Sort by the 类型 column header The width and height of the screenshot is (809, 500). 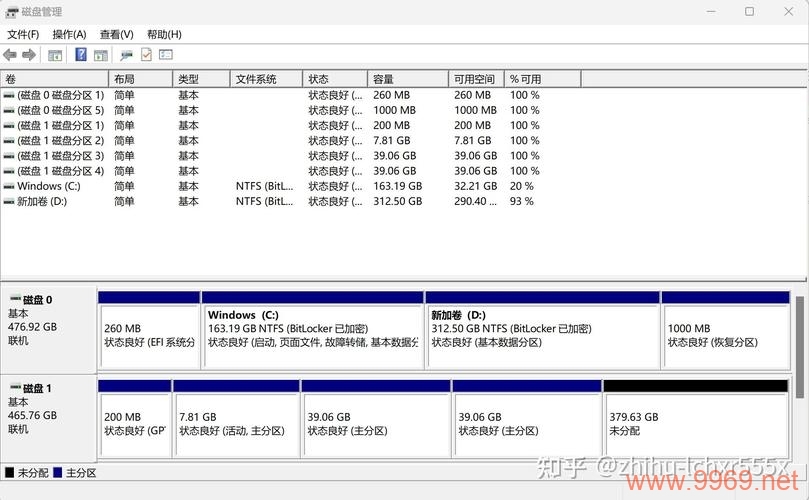point(201,79)
